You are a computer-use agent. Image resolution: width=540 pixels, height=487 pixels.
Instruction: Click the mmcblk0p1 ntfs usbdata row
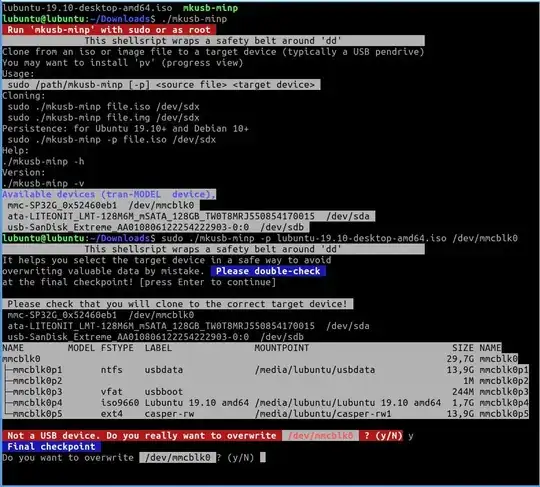point(265,370)
